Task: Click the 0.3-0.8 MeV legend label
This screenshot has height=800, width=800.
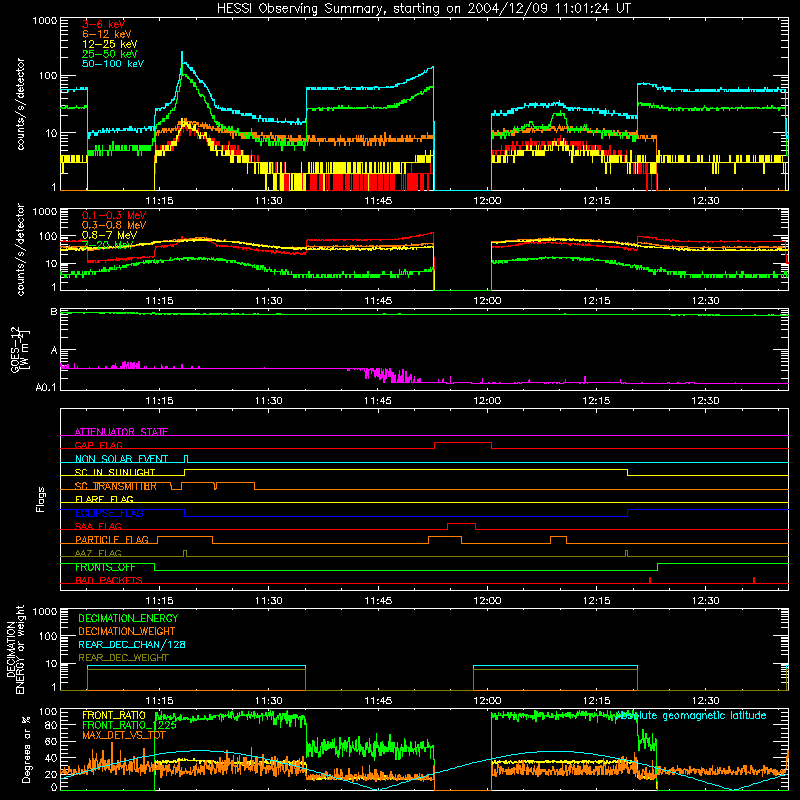Action: 114,225
